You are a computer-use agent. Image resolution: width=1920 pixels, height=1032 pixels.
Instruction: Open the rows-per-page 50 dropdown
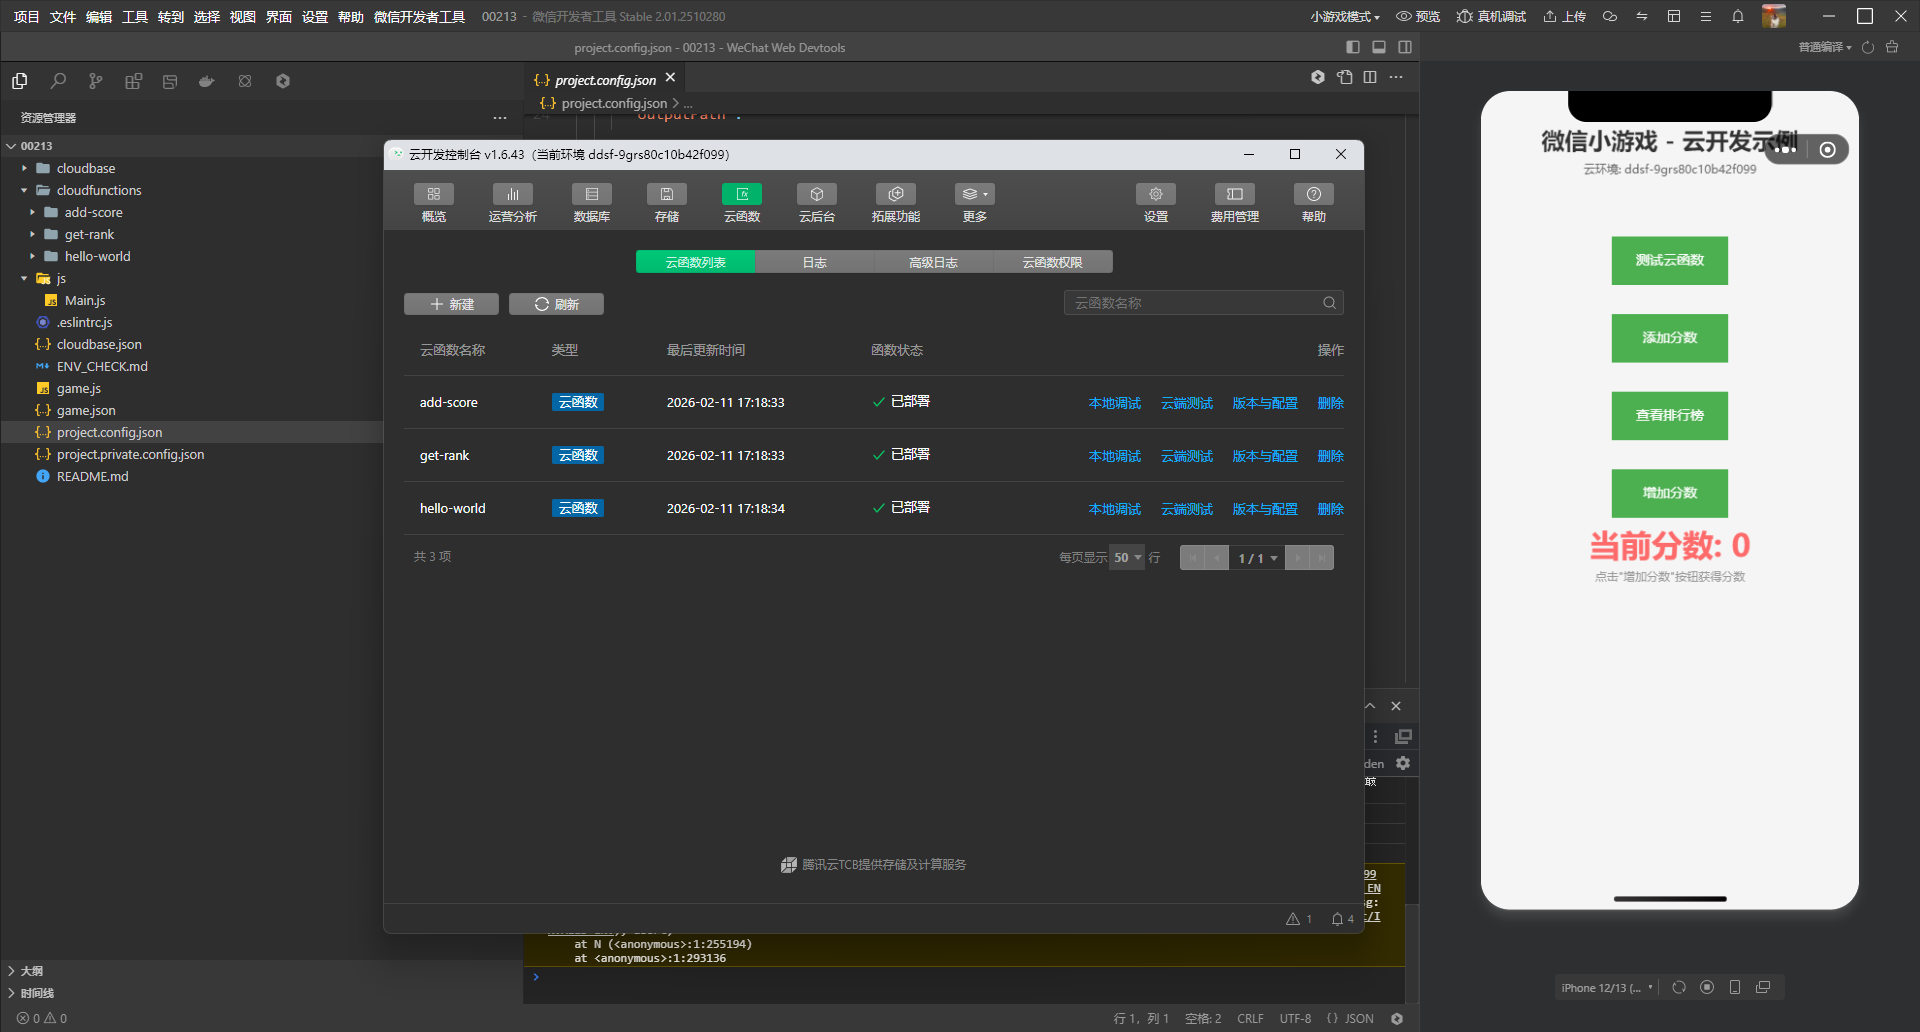pyautogui.click(x=1127, y=557)
